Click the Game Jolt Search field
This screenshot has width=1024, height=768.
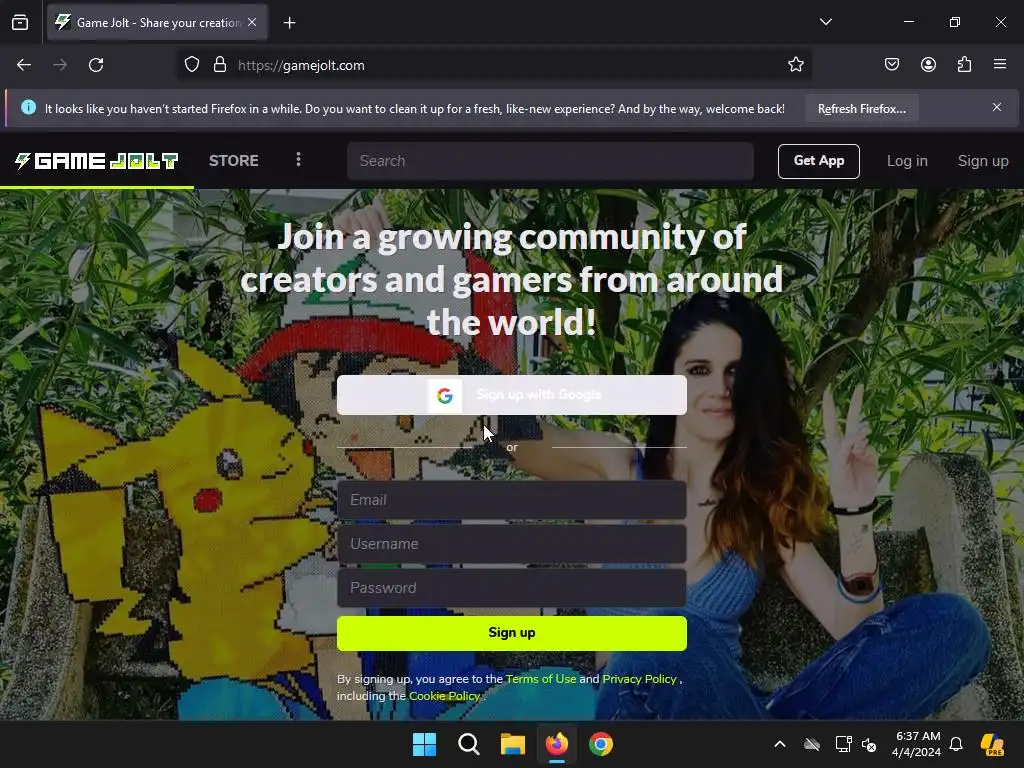[551, 161]
